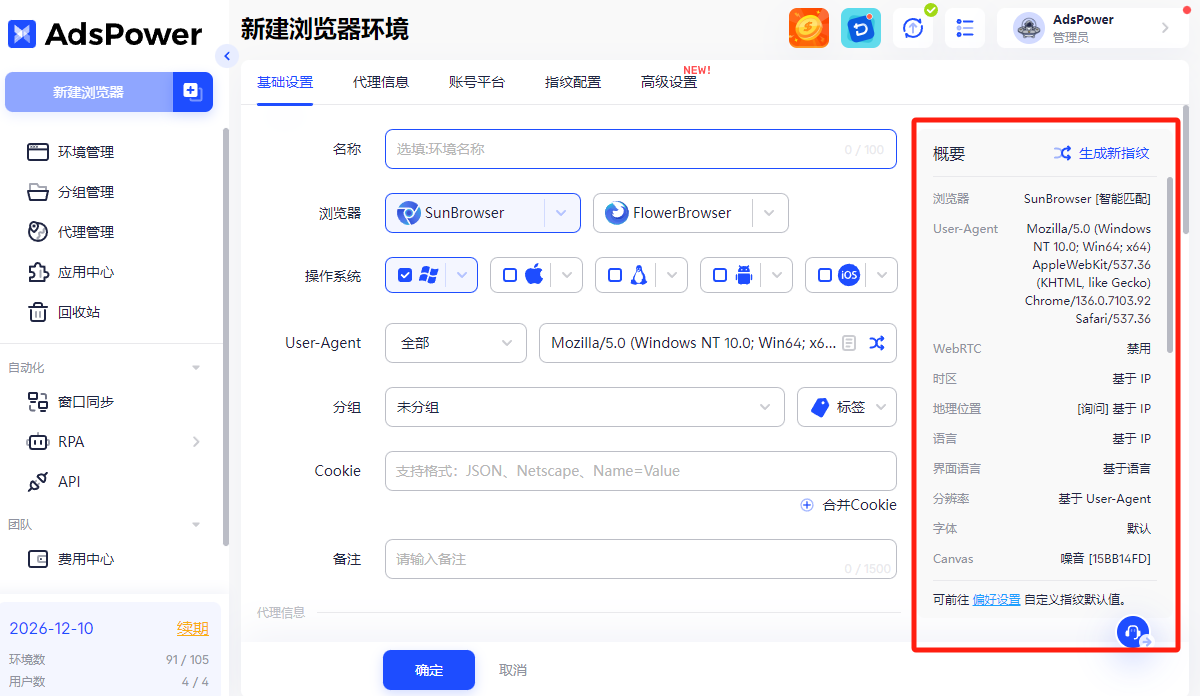This screenshot has height=696, width=1200.
Task: Click the blue refresh icon in header
Action: [x=860, y=28]
